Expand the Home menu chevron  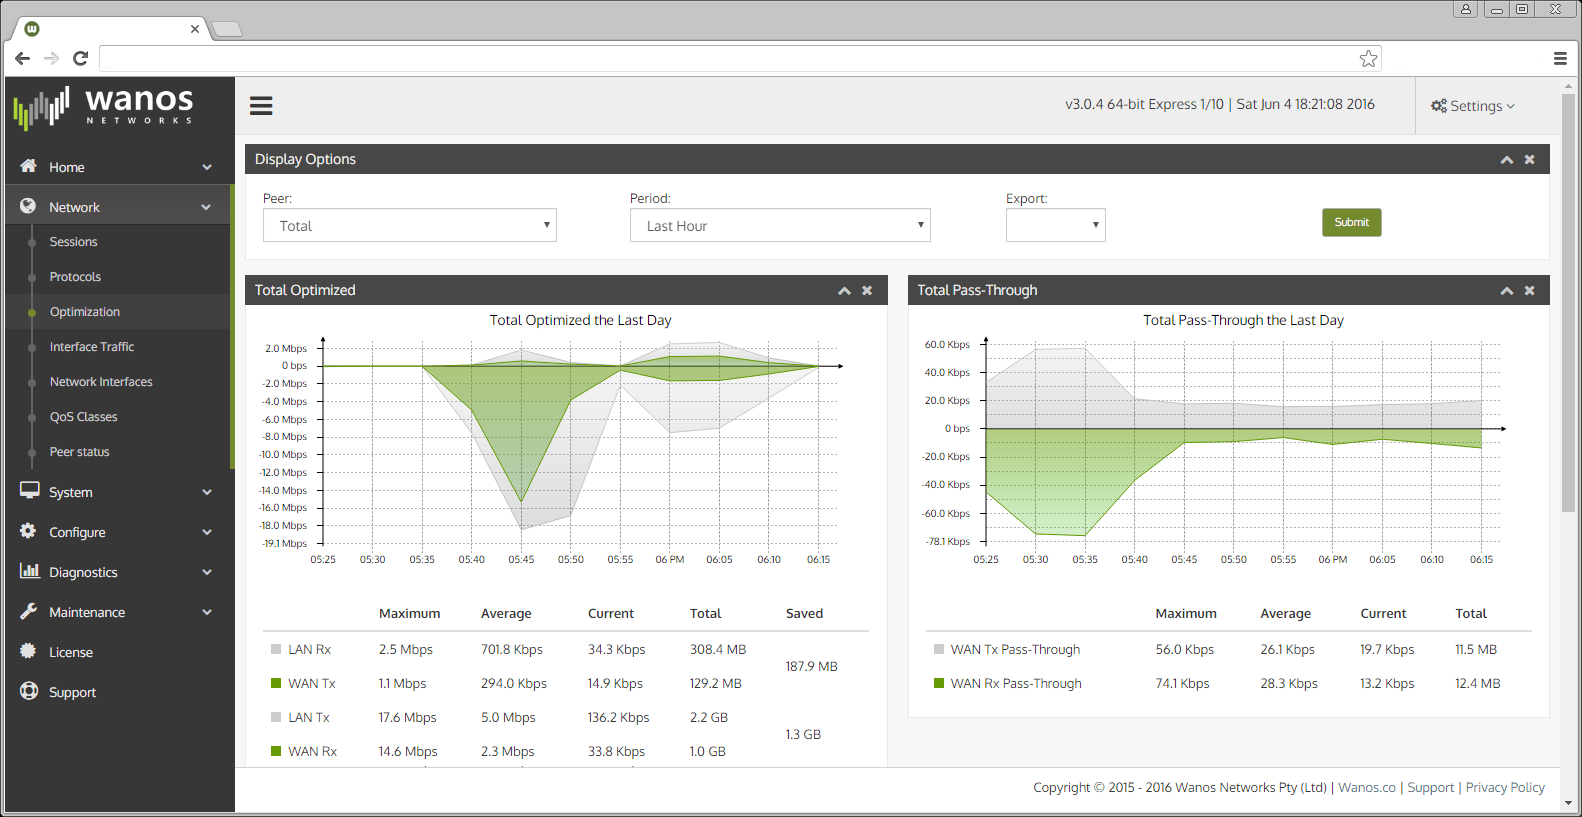tap(207, 167)
